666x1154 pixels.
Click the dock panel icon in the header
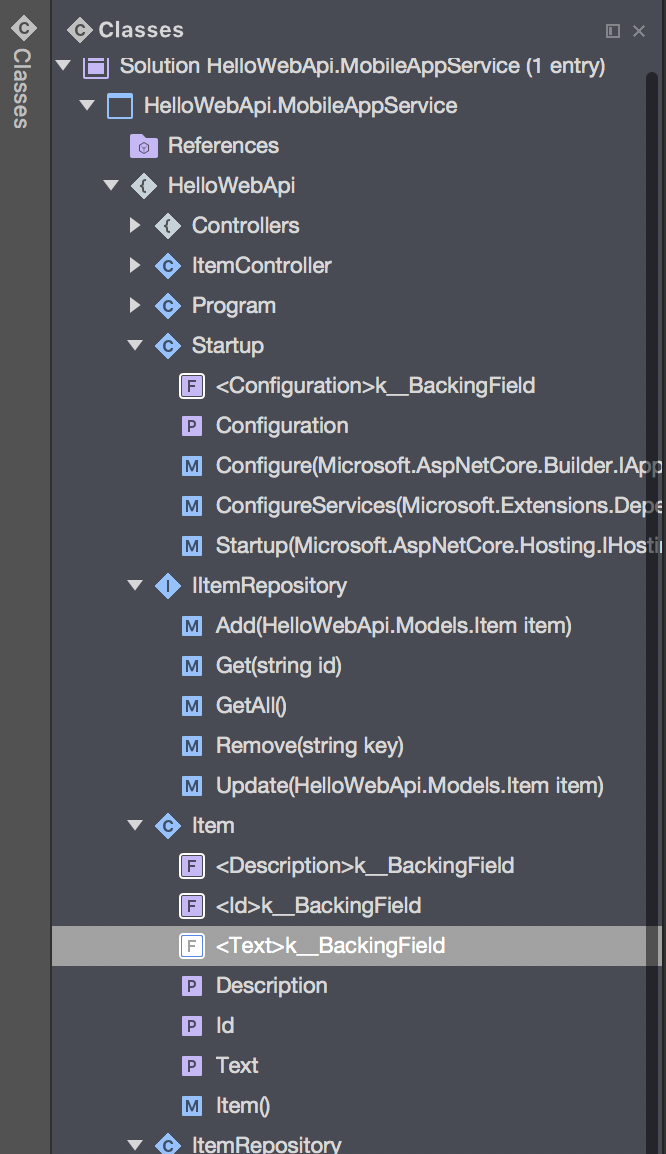click(x=613, y=31)
